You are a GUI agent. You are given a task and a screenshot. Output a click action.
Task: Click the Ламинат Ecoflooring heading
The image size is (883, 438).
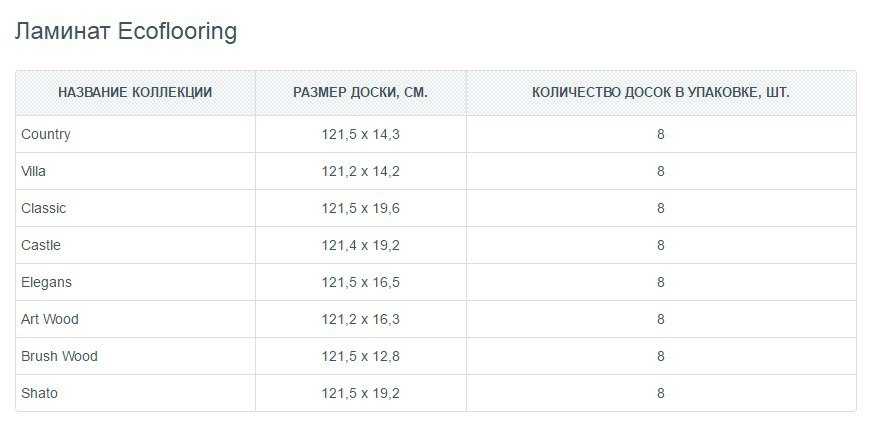click(x=126, y=32)
